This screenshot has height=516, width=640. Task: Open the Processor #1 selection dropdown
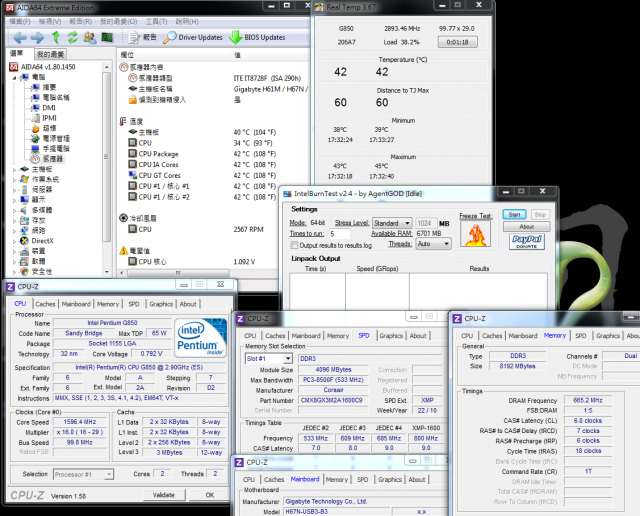point(83,474)
